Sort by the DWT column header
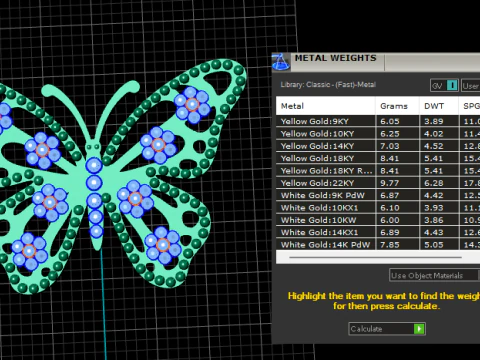Screen dimensions: 480x360 tap(439, 106)
